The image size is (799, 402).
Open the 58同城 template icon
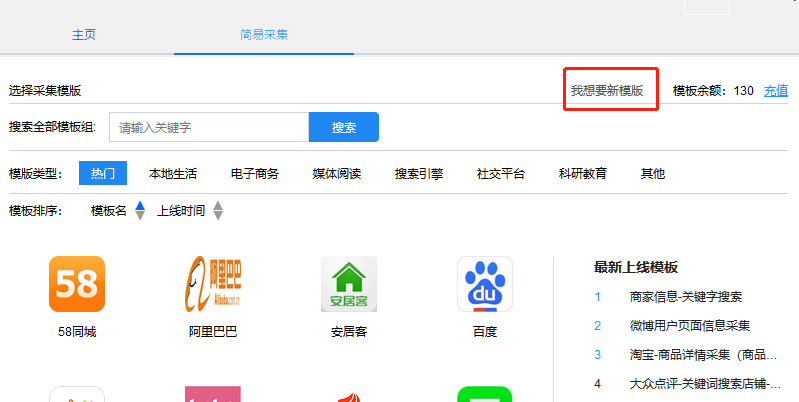77,284
